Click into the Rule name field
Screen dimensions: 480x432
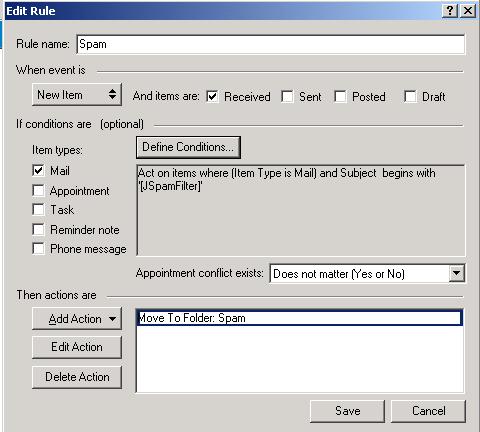(271, 44)
